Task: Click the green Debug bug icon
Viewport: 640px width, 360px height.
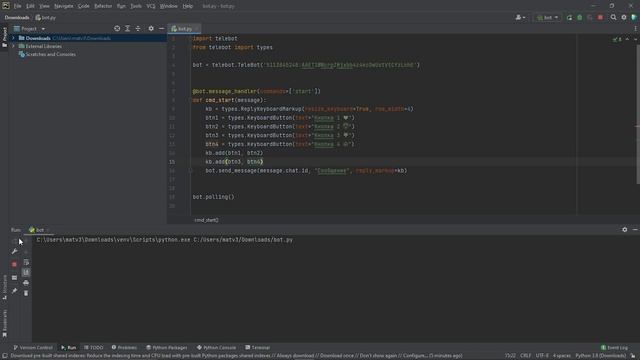Action: (580, 18)
